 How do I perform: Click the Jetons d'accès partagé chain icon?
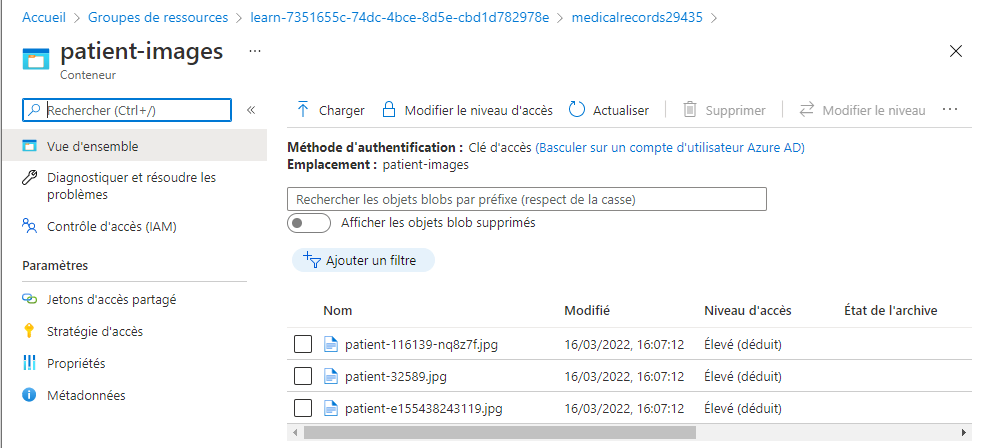(30, 299)
